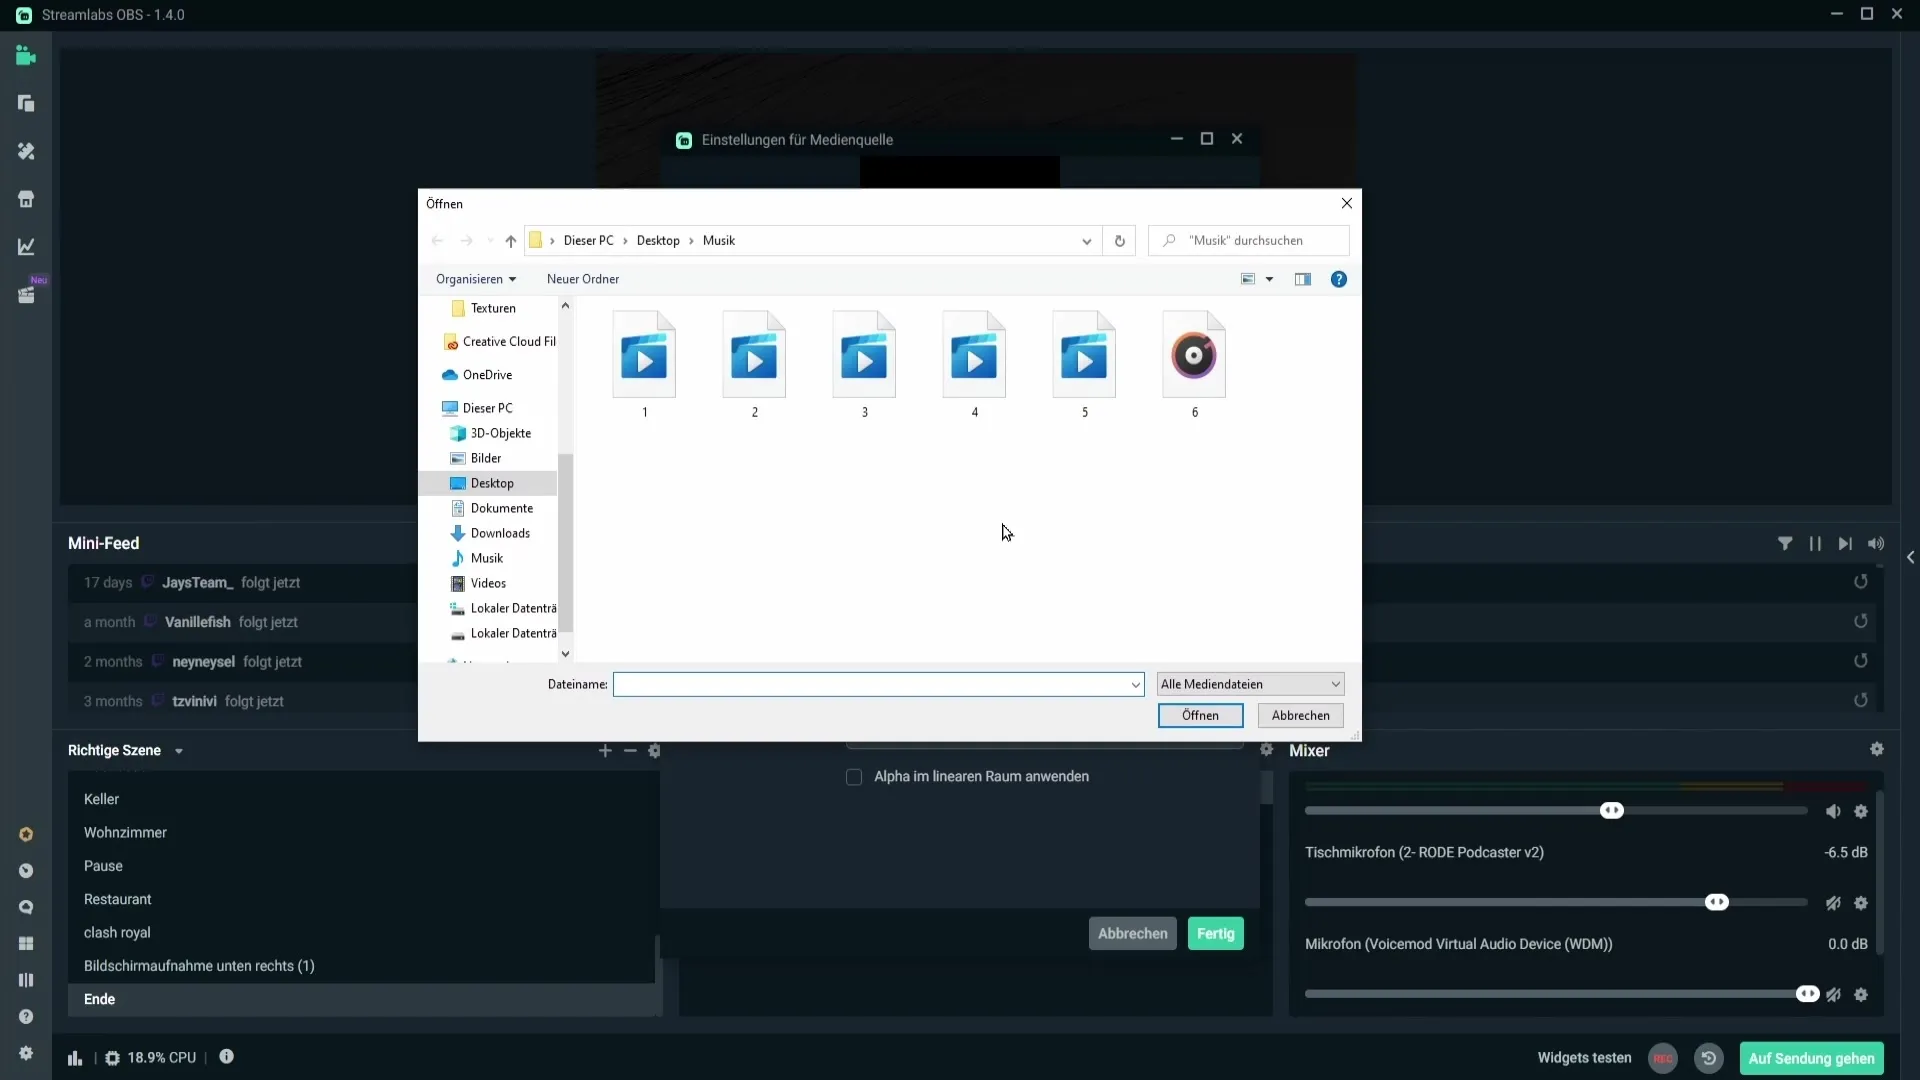Open help in the Öffnen dialog

(1339, 279)
